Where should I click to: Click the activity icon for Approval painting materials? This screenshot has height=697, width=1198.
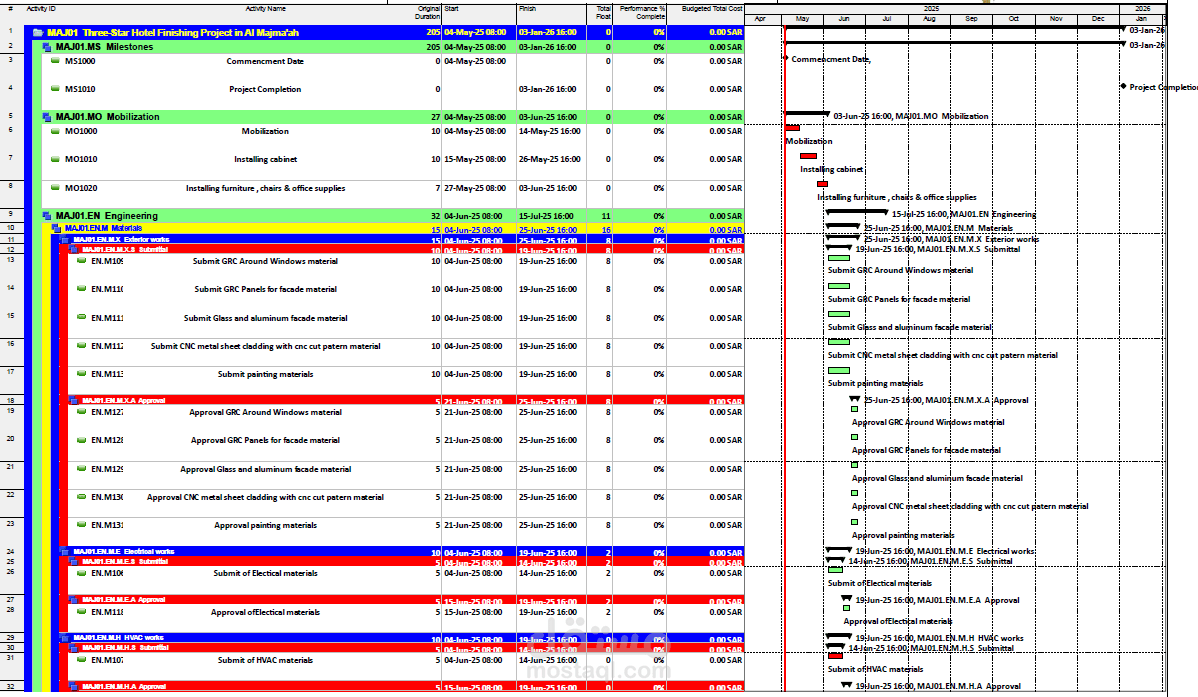pyautogui.click(x=82, y=525)
